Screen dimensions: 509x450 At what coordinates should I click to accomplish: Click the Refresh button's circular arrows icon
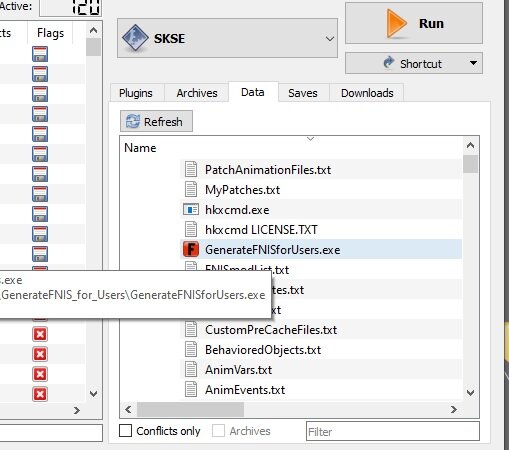click(x=133, y=121)
